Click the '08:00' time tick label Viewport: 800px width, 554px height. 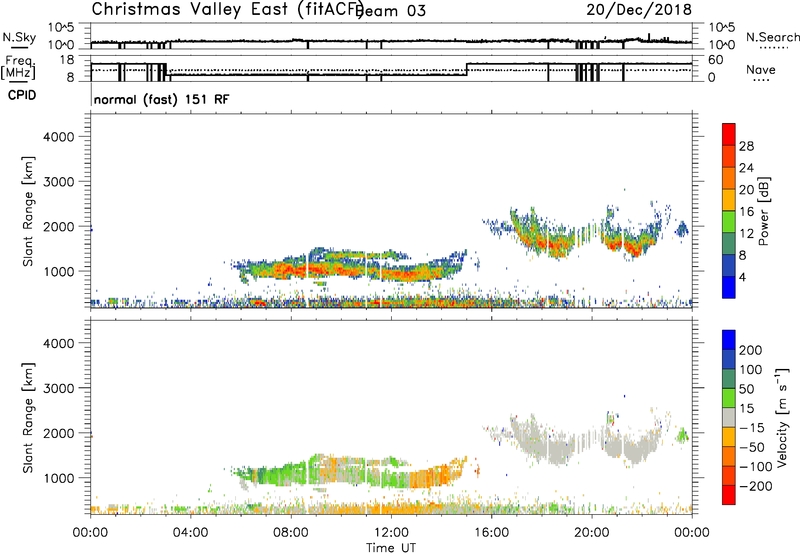click(x=291, y=533)
